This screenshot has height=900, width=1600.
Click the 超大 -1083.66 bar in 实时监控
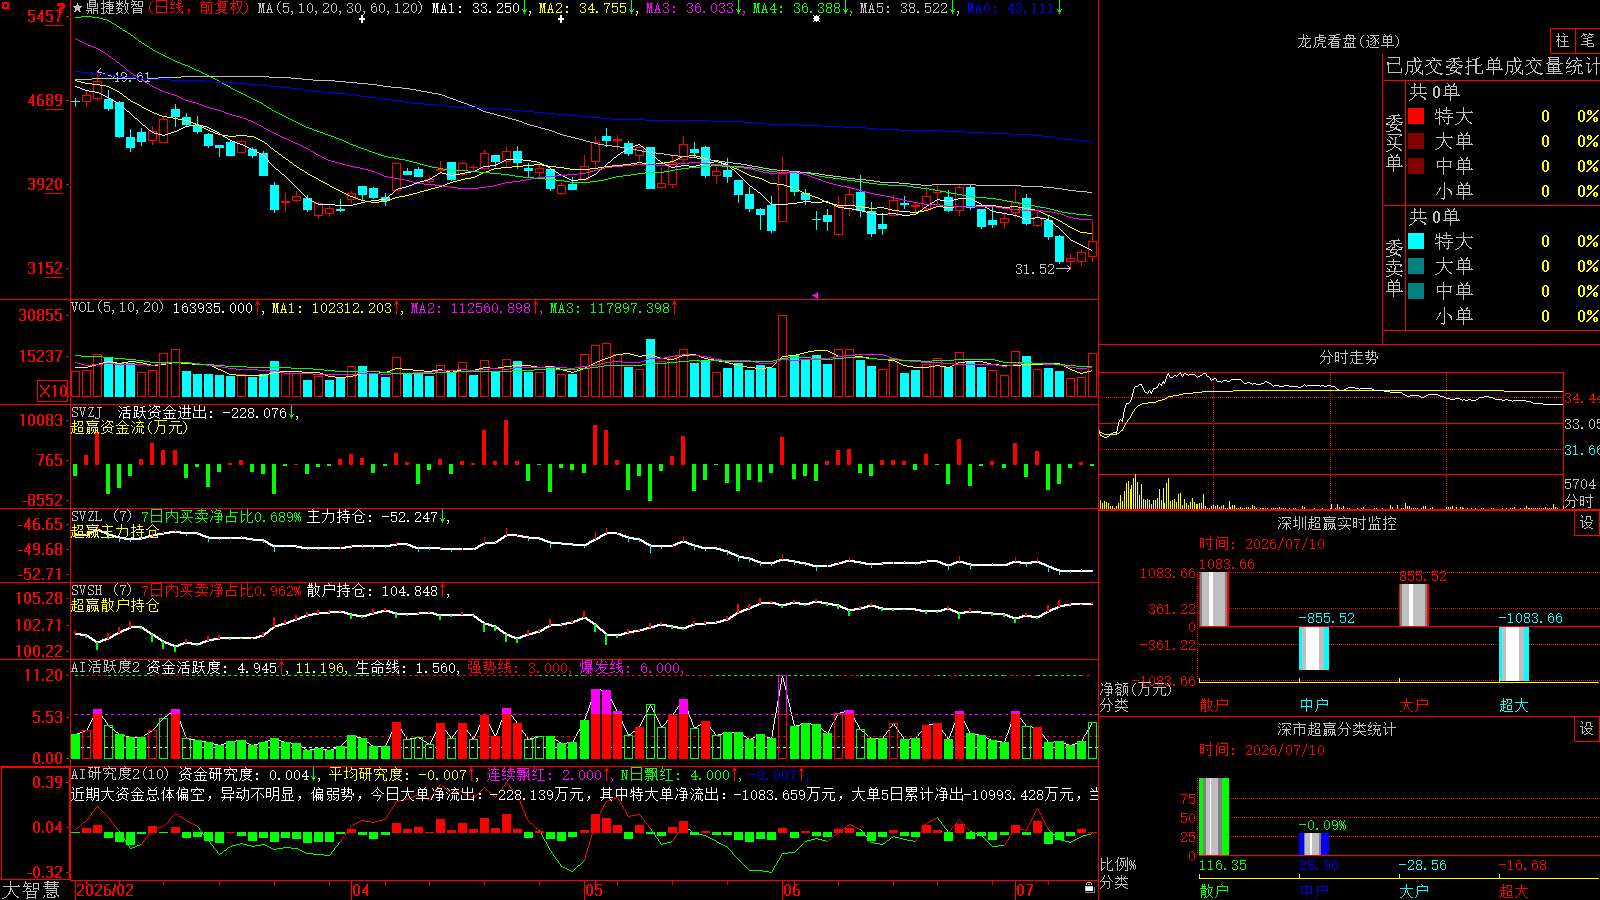1513,654
